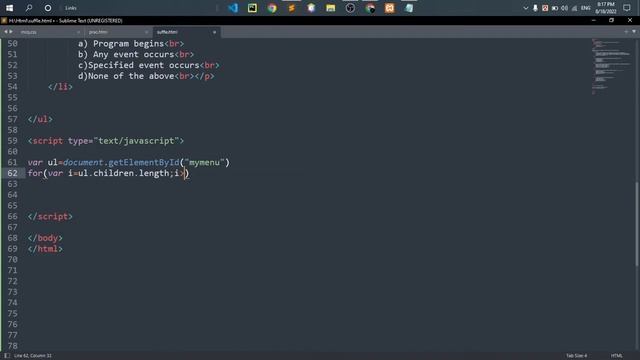Click the vertical editor scrollbar
Viewport: 640px width, 360px height.
coord(637,224)
